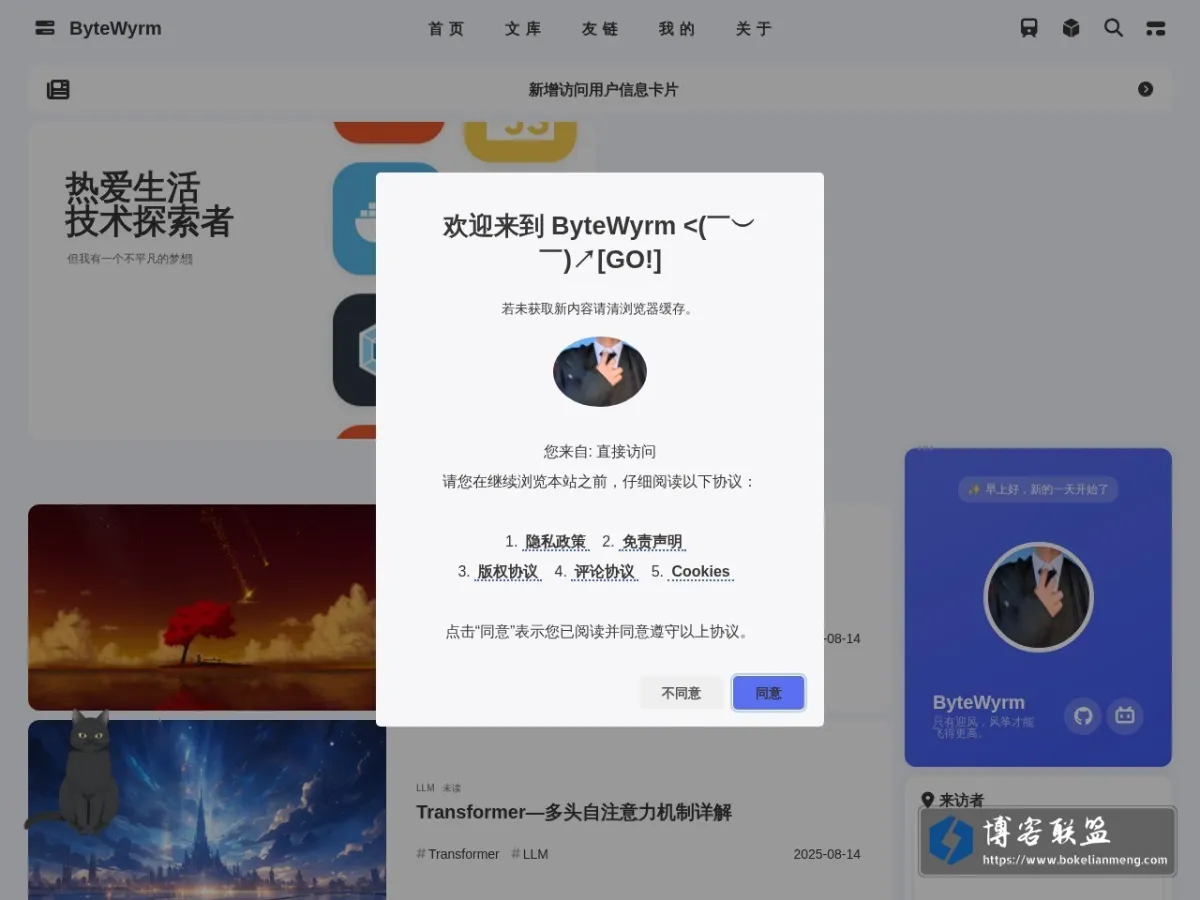Click the location pin icon beside 来访者

click(927, 800)
